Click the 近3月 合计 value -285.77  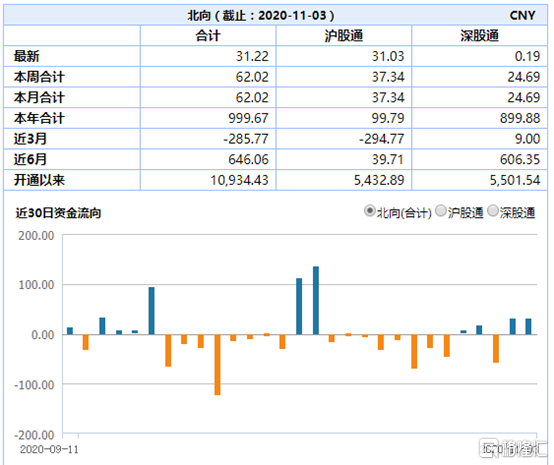tap(246, 139)
